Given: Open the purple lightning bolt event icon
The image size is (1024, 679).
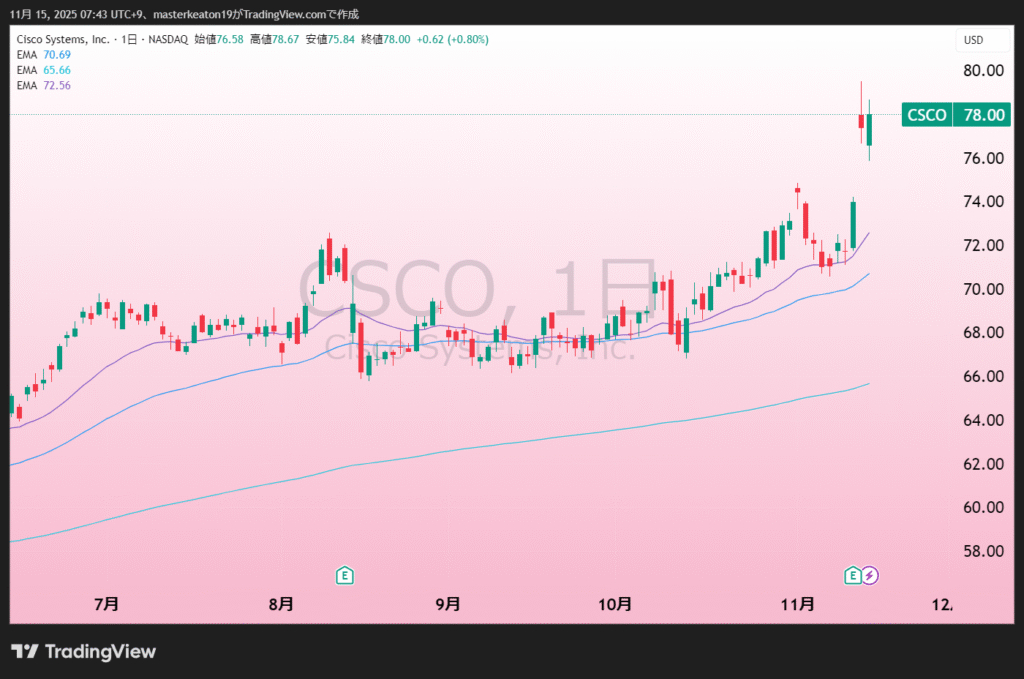Looking at the screenshot, I should coord(870,575).
